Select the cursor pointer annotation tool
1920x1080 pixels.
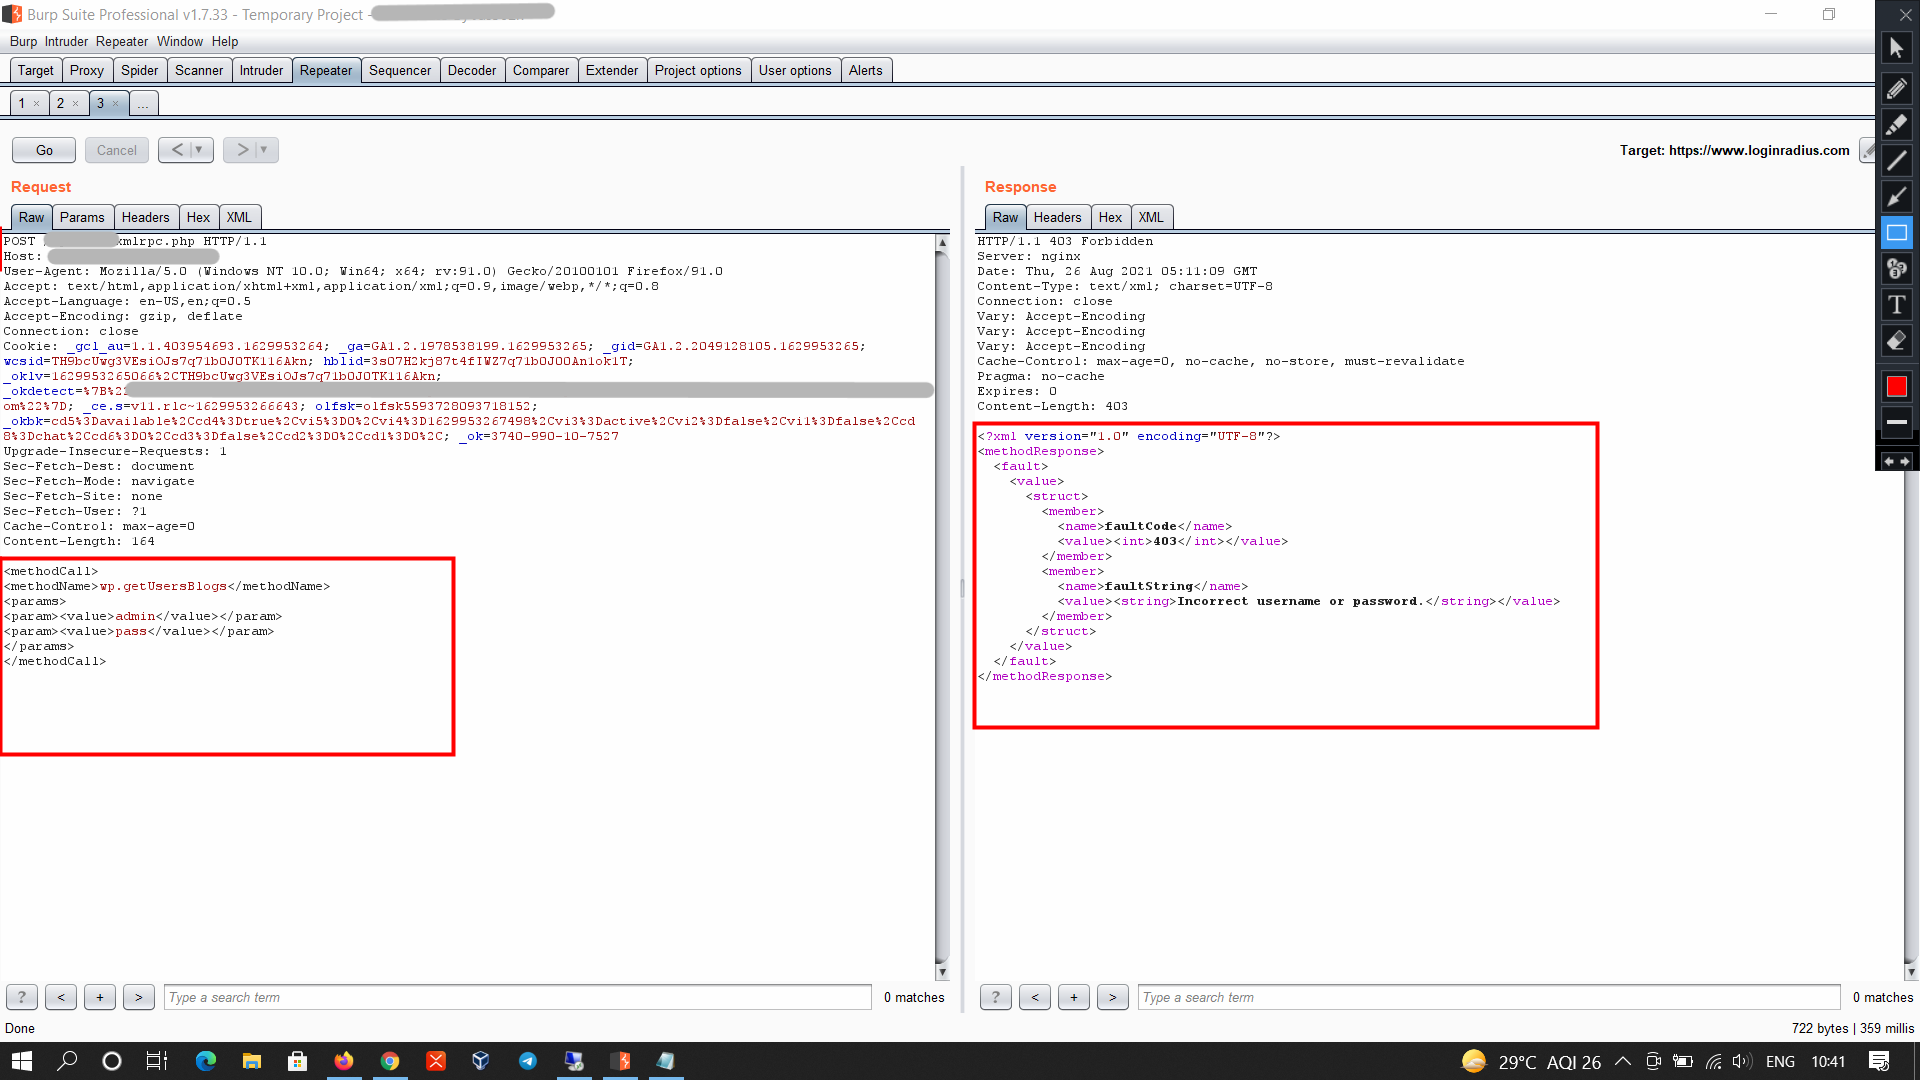1896,47
